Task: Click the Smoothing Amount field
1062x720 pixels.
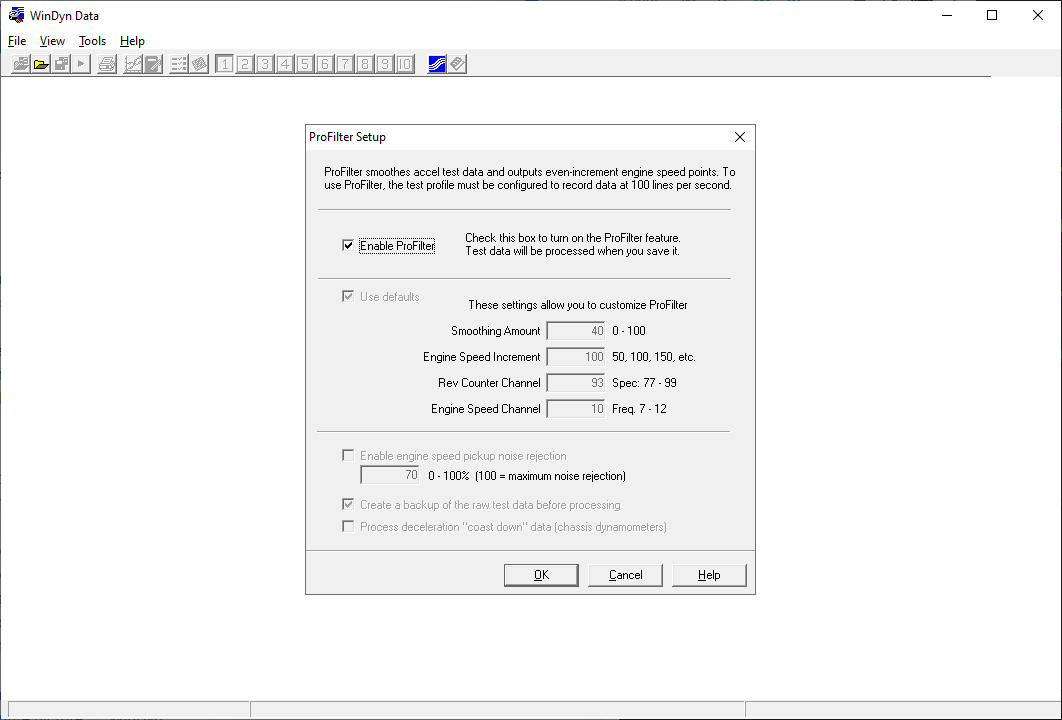Action: (x=576, y=331)
